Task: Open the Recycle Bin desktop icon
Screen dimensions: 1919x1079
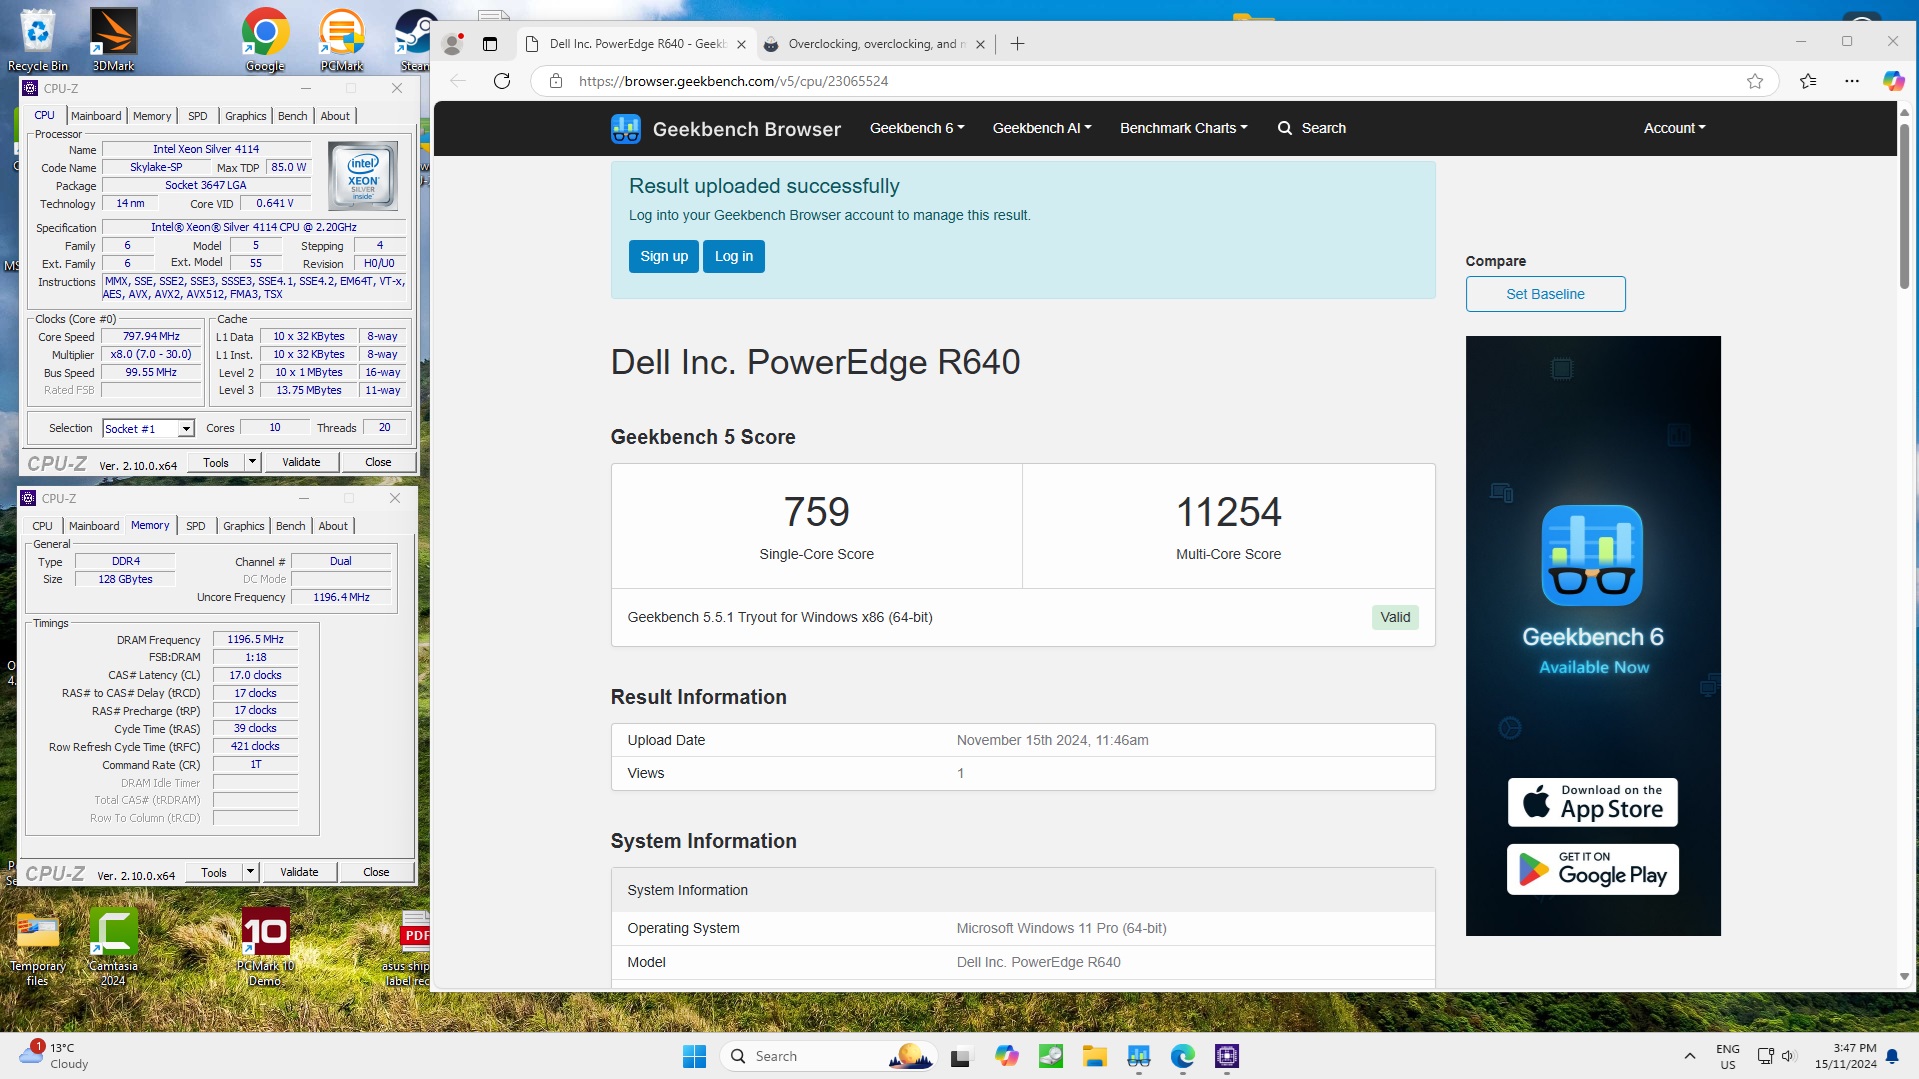Action: [x=37, y=40]
